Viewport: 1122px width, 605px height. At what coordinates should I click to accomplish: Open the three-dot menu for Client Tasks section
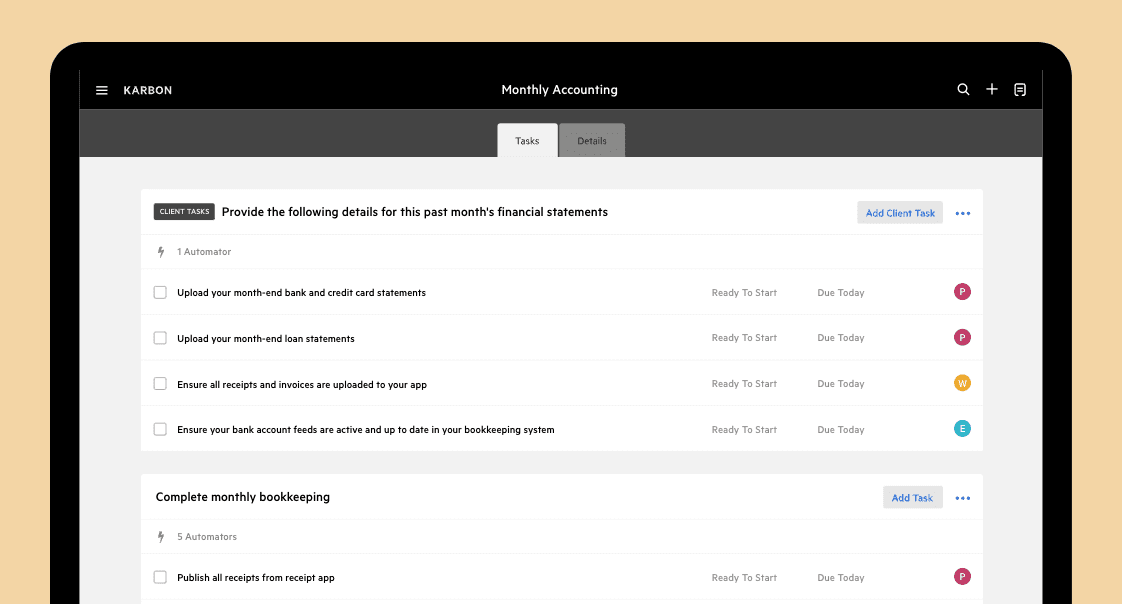[x=962, y=213]
